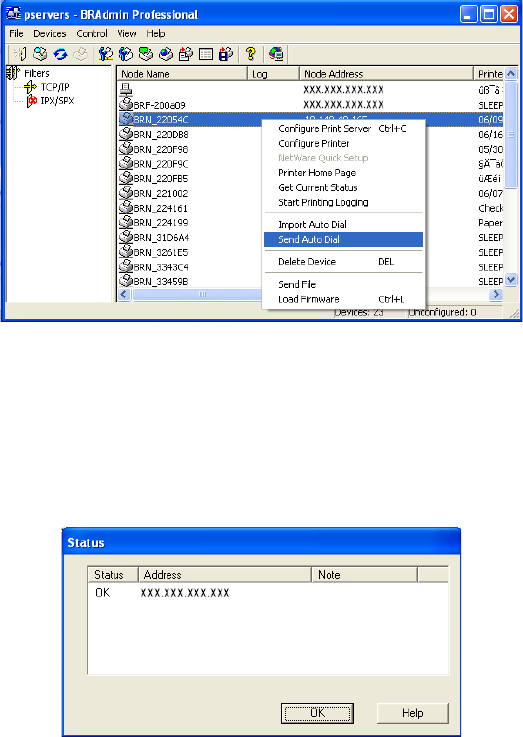Image resolution: width=523 pixels, height=737 pixels.
Task: Click the vertical scrollbar thumb
Action: coord(511,134)
